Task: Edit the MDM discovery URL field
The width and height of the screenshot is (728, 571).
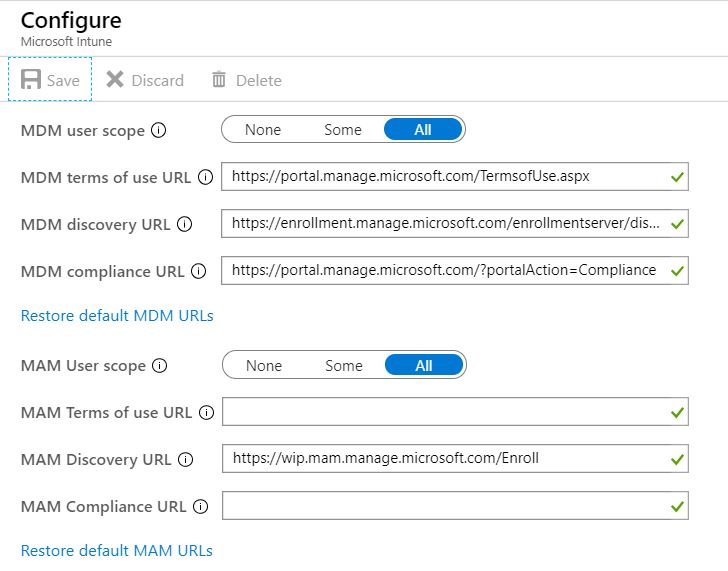Action: coord(455,223)
